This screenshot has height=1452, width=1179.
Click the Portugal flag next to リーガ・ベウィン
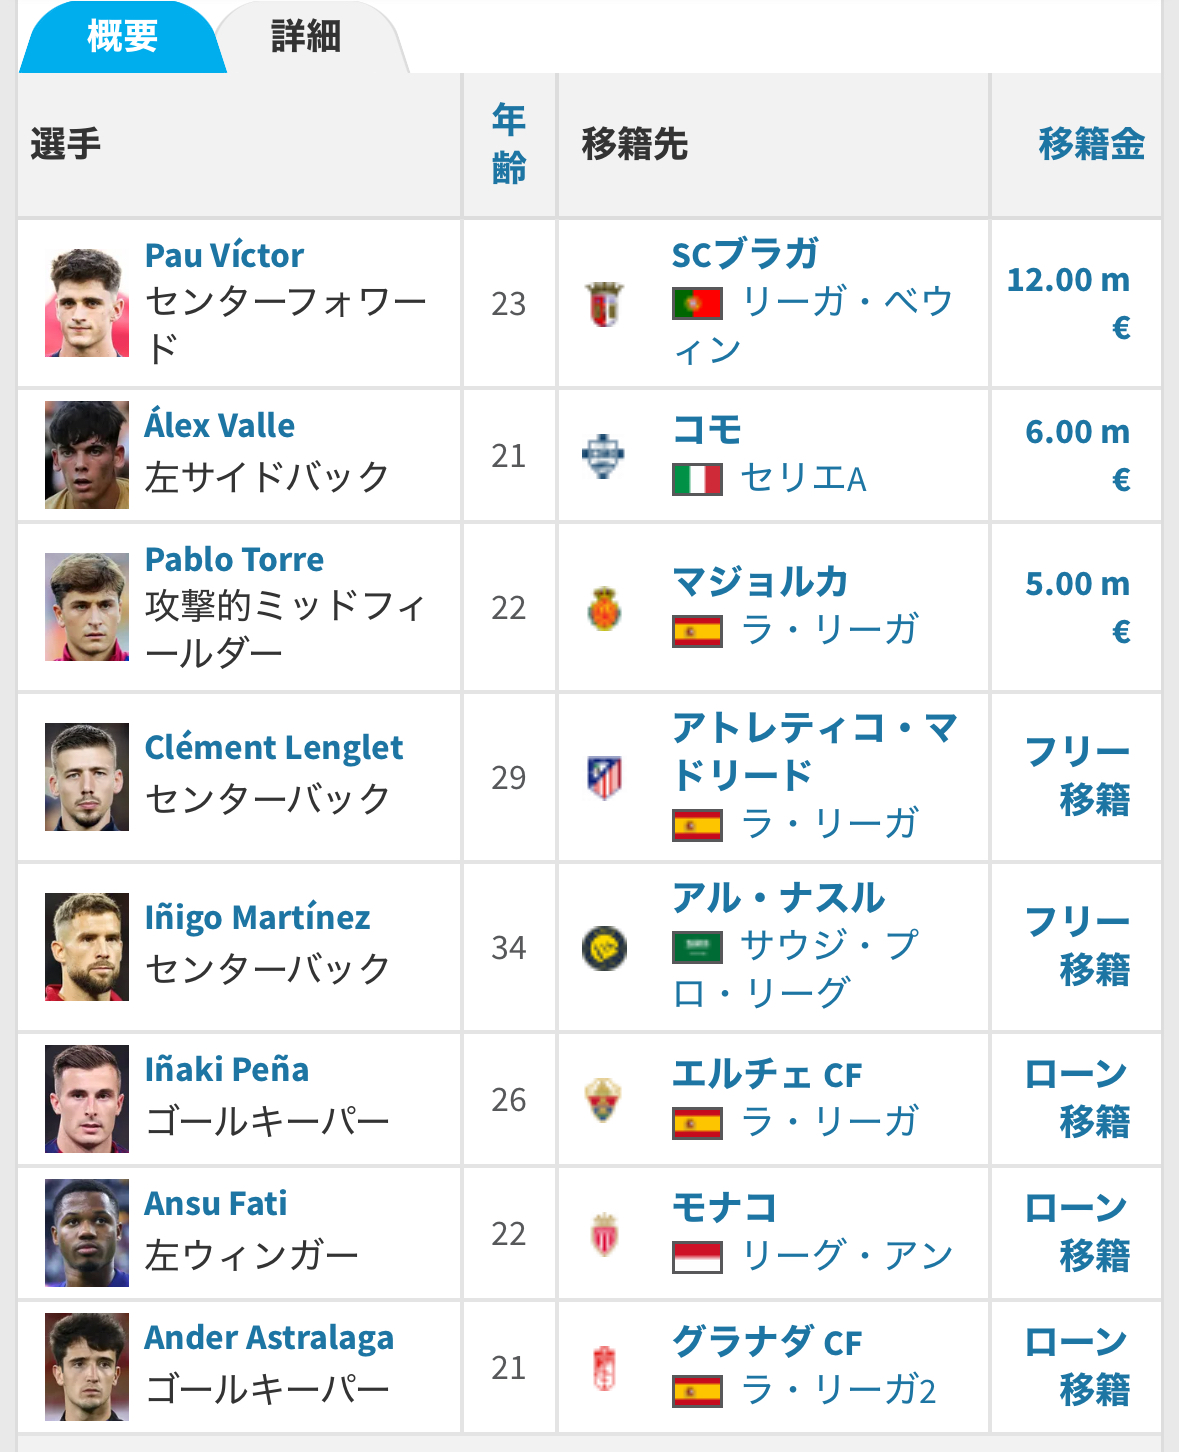(x=697, y=303)
